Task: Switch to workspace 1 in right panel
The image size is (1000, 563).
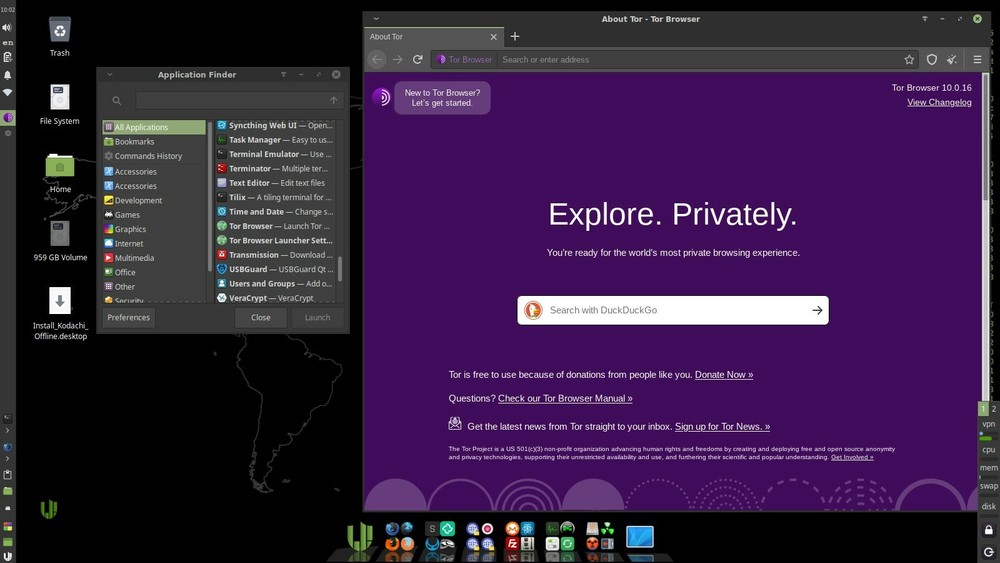Action: coord(983,409)
